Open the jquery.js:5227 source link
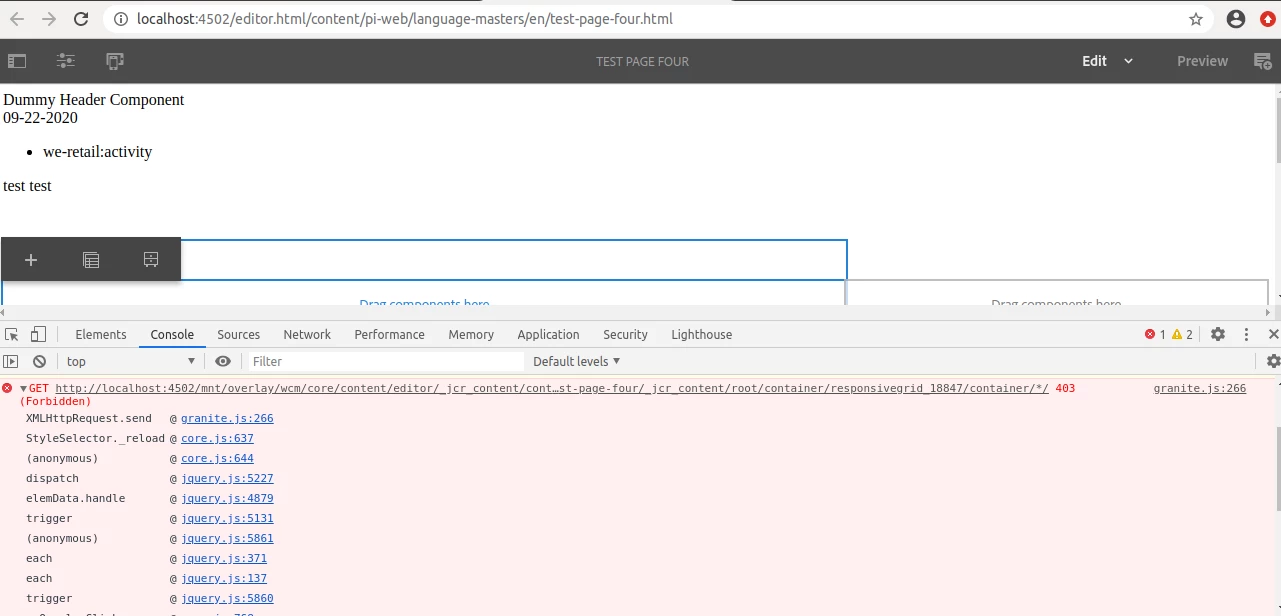Viewport: 1281px width, 616px height. [227, 478]
